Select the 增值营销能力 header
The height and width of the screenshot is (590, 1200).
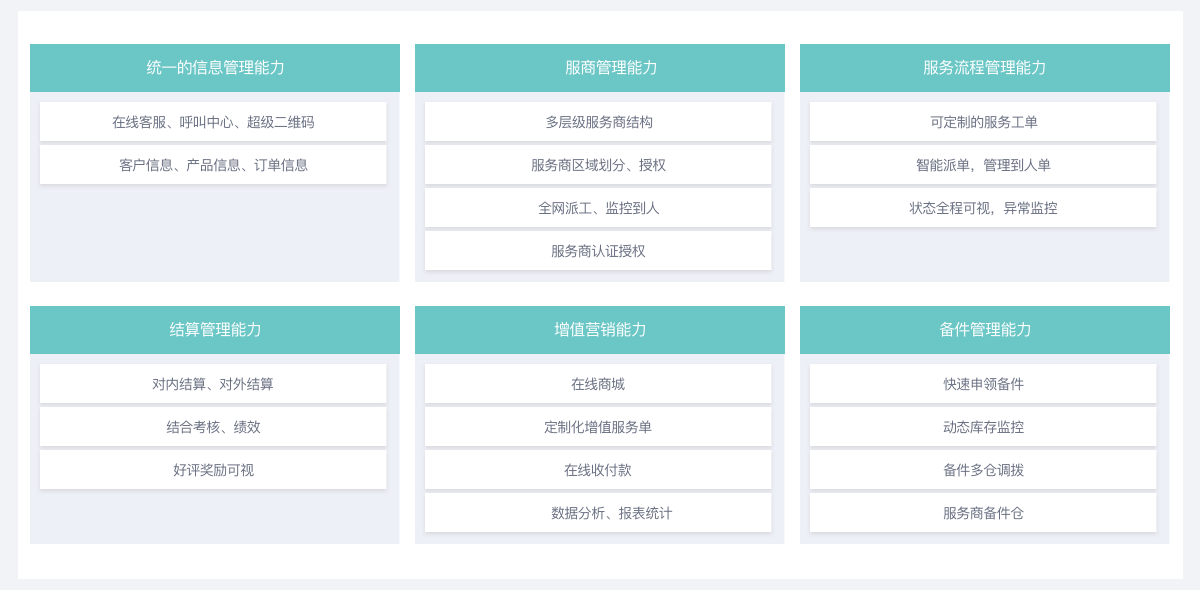[x=599, y=330]
